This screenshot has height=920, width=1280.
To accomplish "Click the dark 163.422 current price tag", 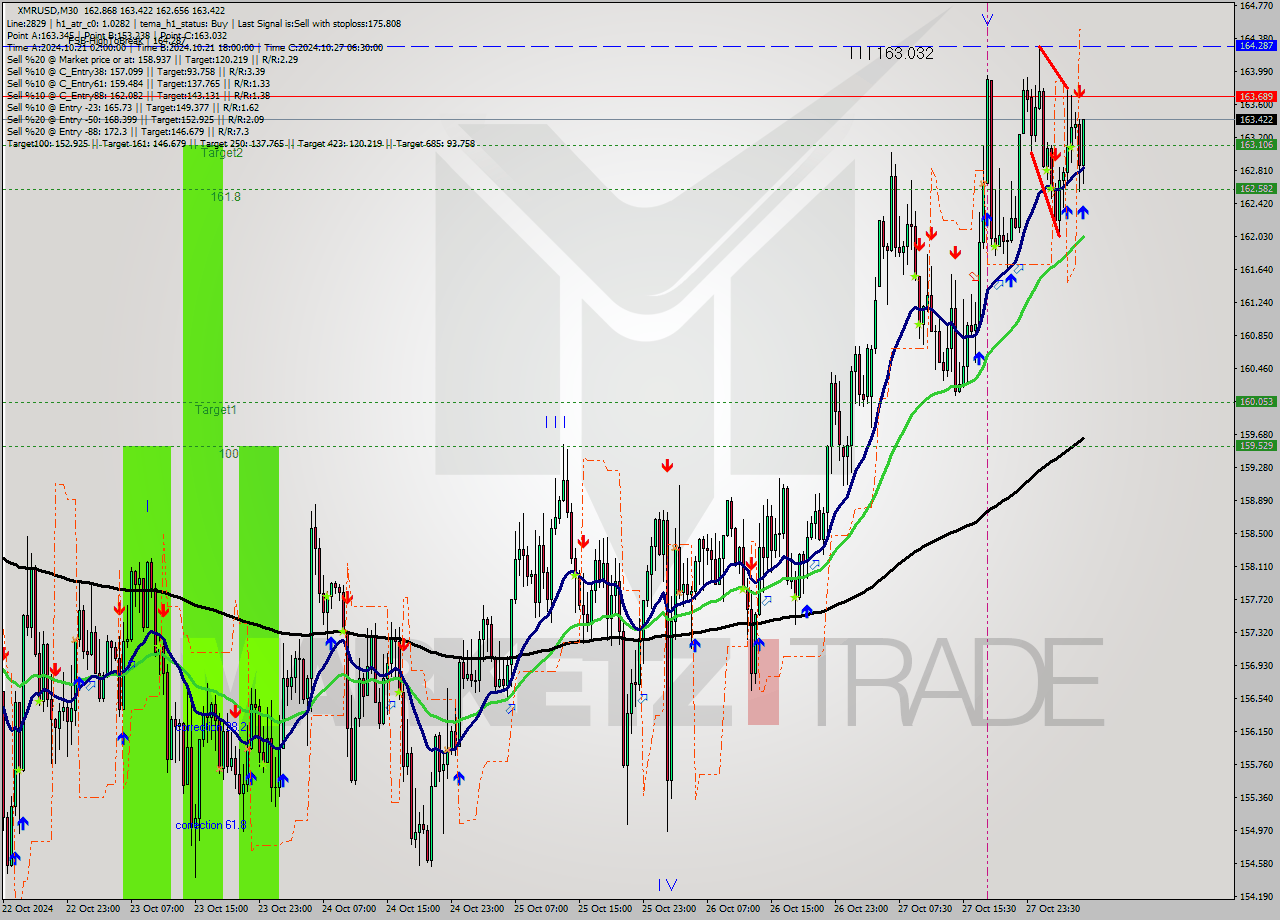I will [1256, 119].
